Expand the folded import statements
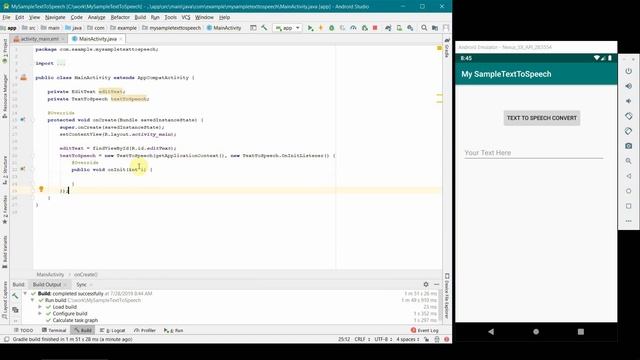Viewport: 640px width, 360px height. (x=61, y=63)
